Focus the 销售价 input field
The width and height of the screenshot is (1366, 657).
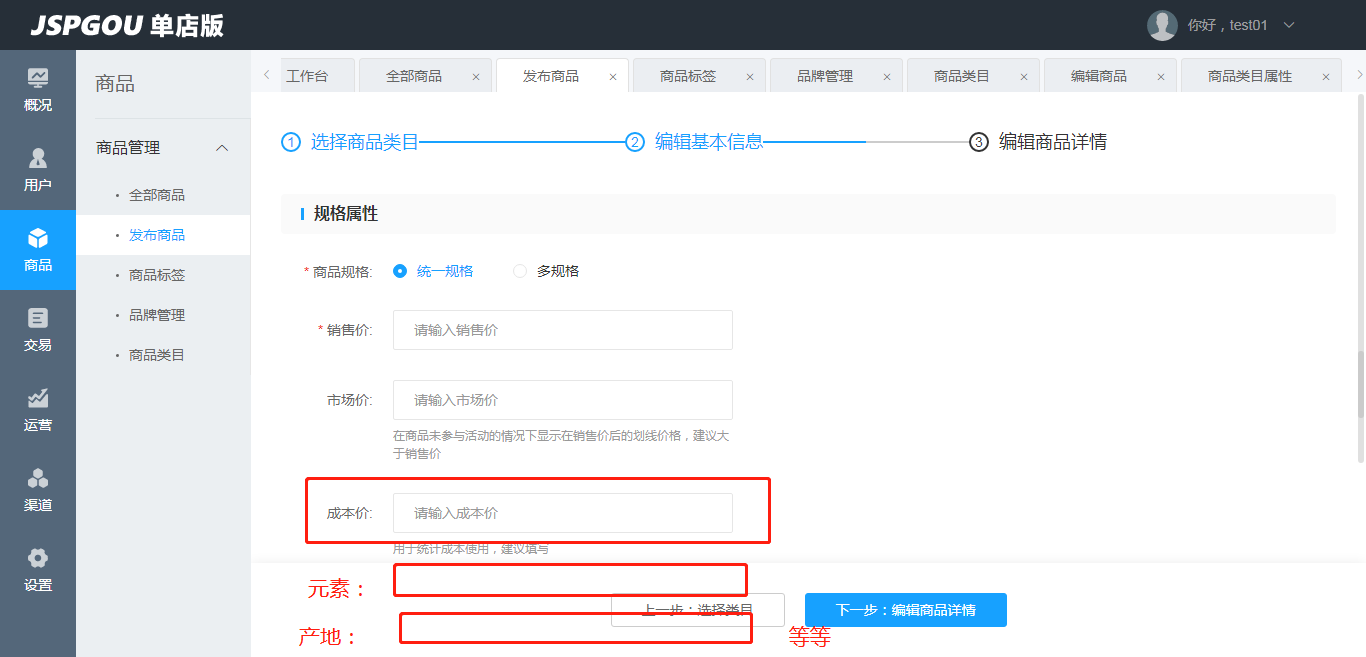(x=562, y=330)
